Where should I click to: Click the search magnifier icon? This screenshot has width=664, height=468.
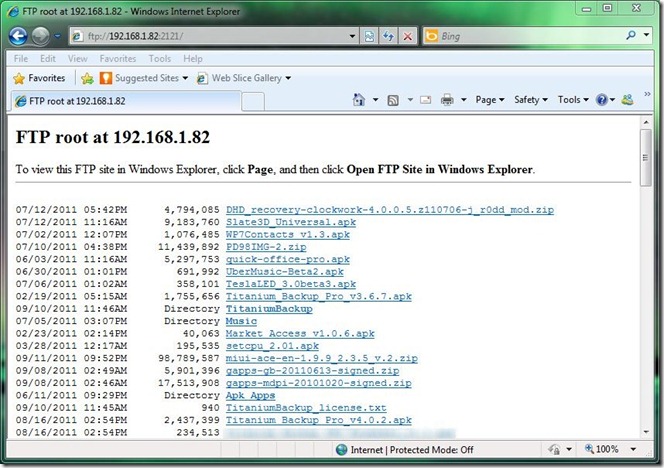[631, 36]
